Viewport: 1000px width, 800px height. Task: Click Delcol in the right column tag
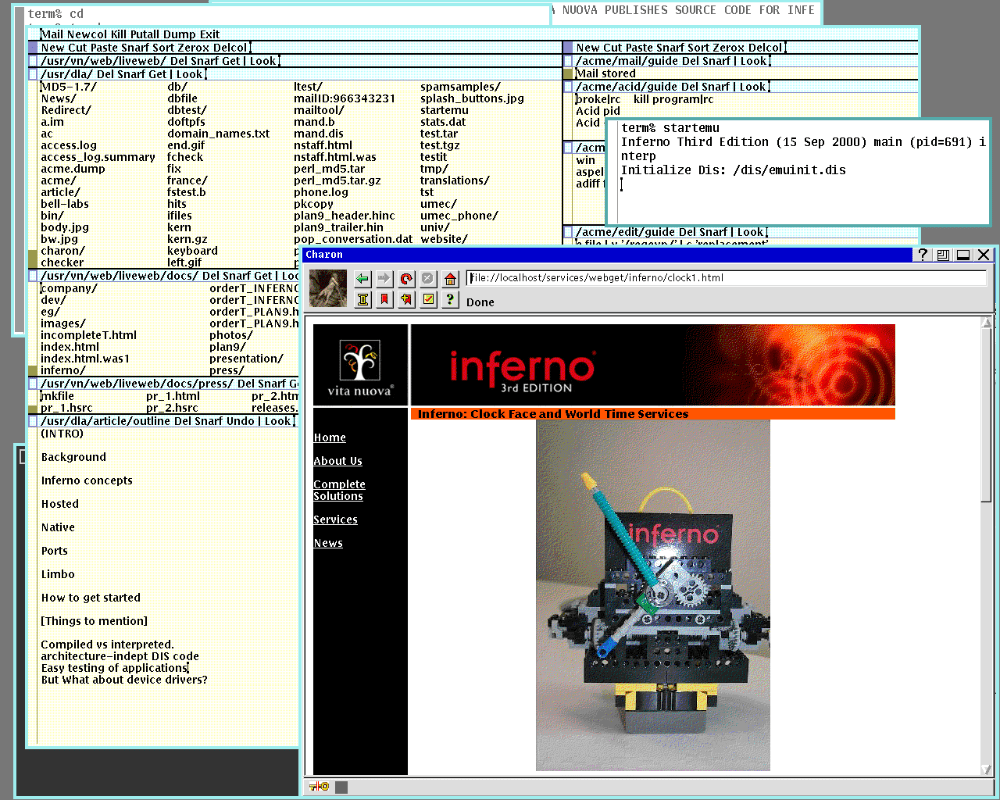coord(765,48)
